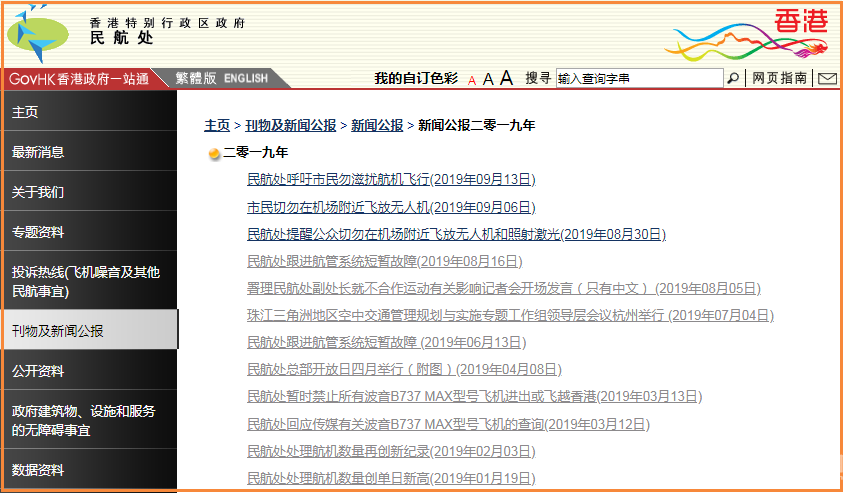Select the small red A font size

pos(472,80)
